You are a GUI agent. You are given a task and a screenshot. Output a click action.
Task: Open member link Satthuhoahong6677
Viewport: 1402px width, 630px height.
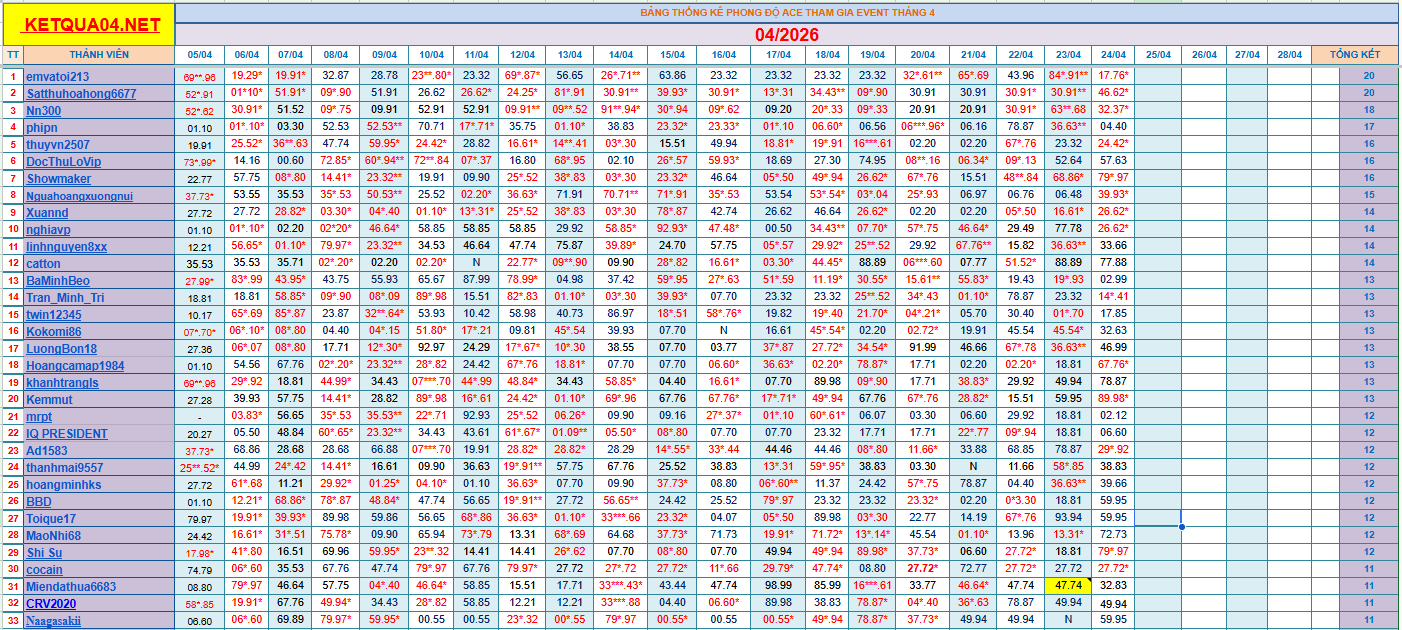[81, 93]
